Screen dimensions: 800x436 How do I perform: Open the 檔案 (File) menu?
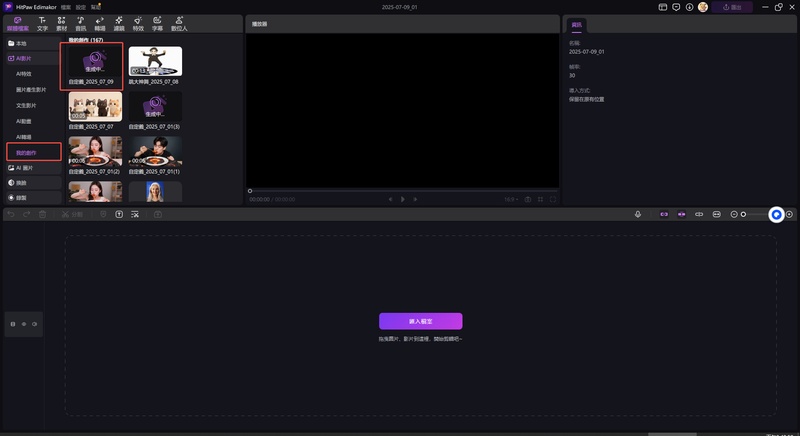(63, 7)
